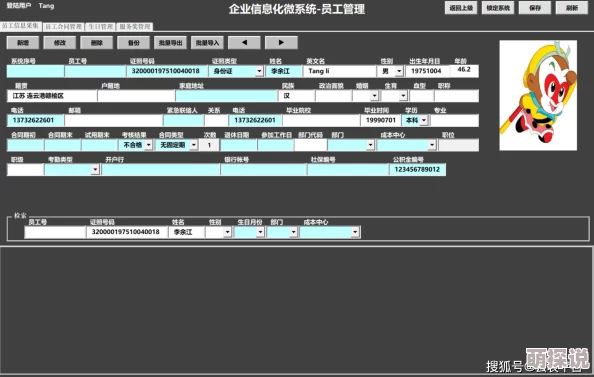The width and height of the screenshot is (594, 377).
Task: Click the 英文名 field showing Tang li
Action: pos(340,71)
